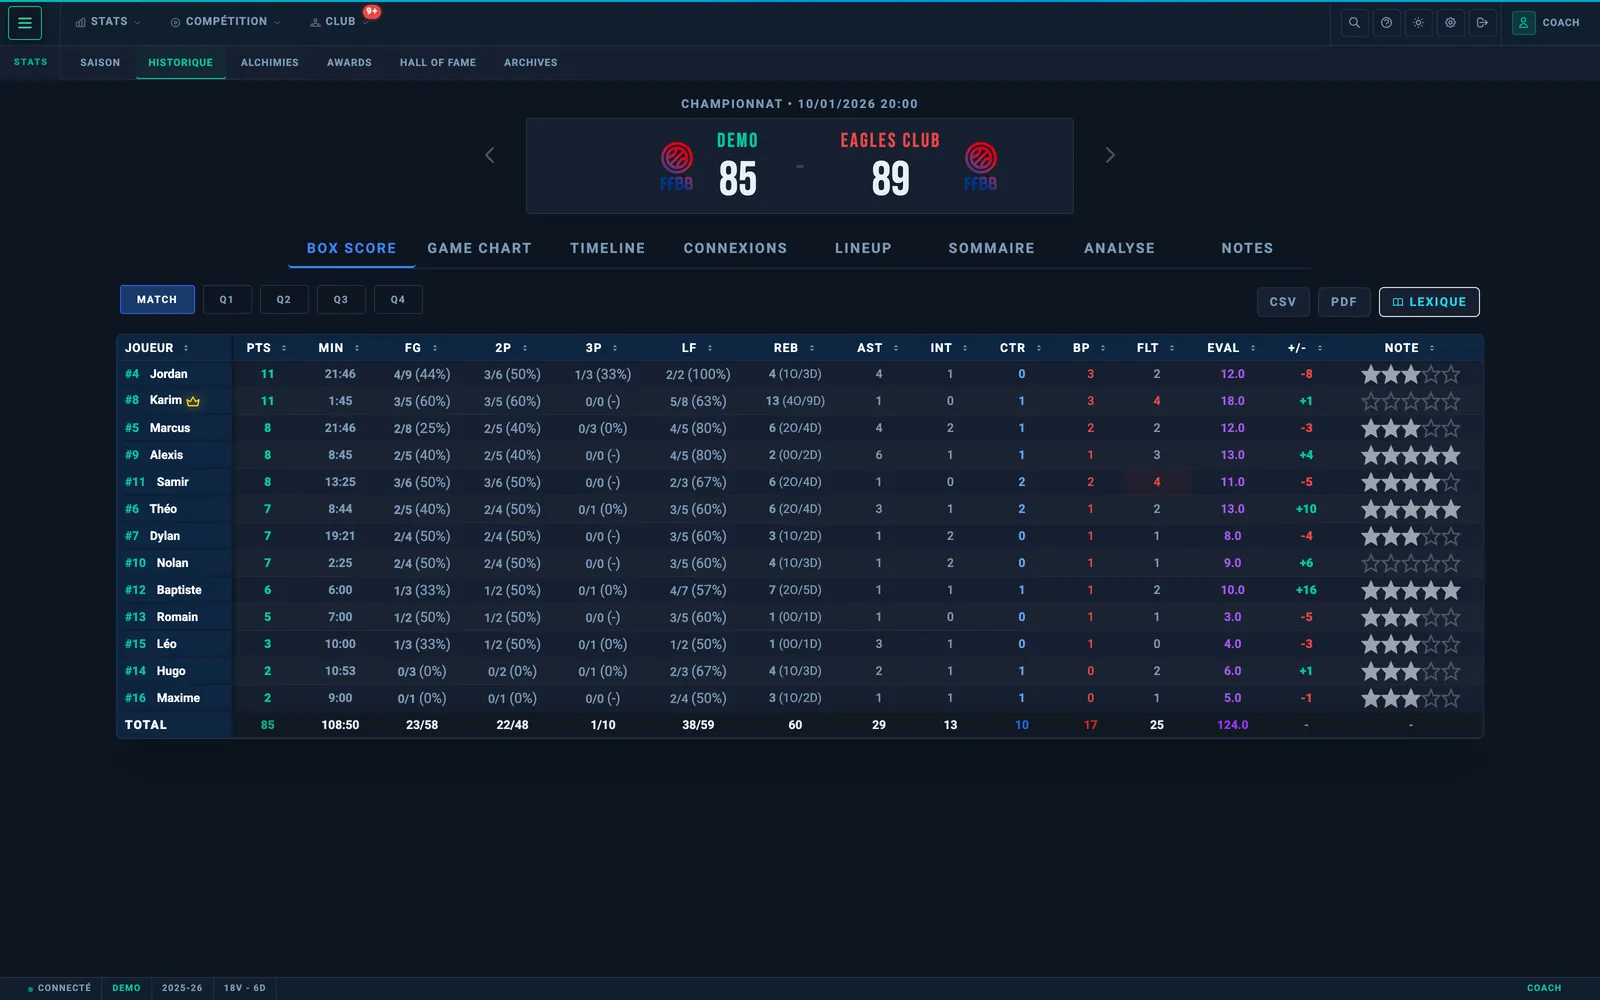Viewport: 1600px width, 1000px height.
Task: Switch to the Awards tab
Action: 349,63
